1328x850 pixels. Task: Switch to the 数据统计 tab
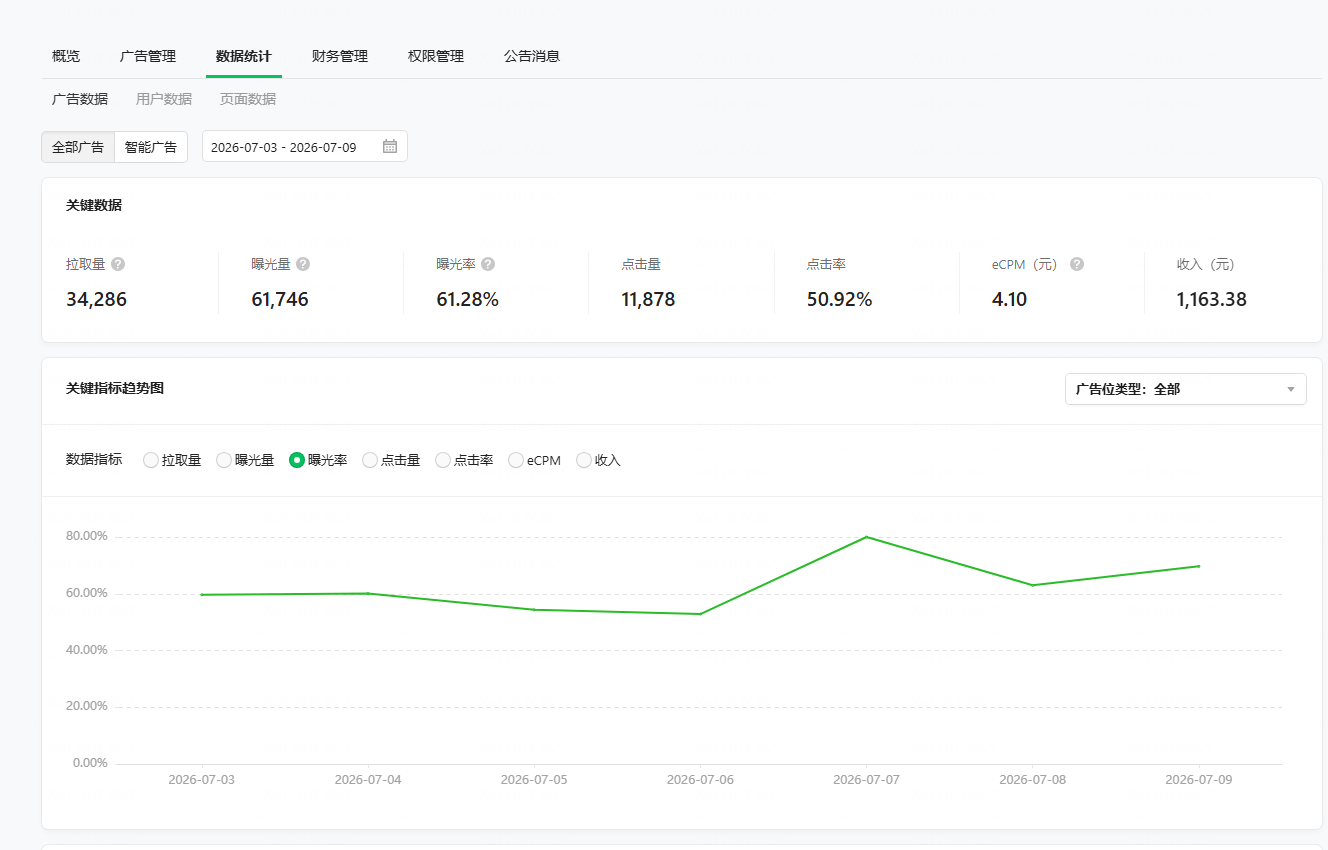[244, 56]
